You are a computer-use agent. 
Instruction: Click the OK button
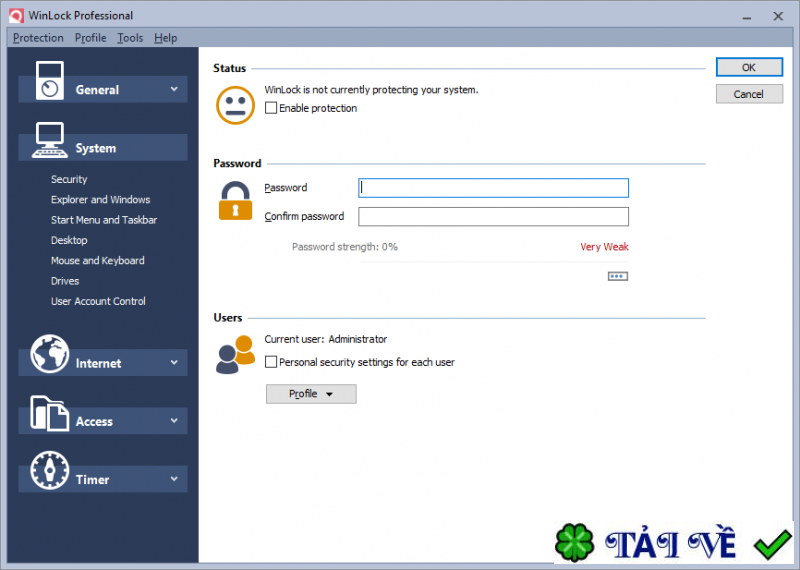(749, 67)
